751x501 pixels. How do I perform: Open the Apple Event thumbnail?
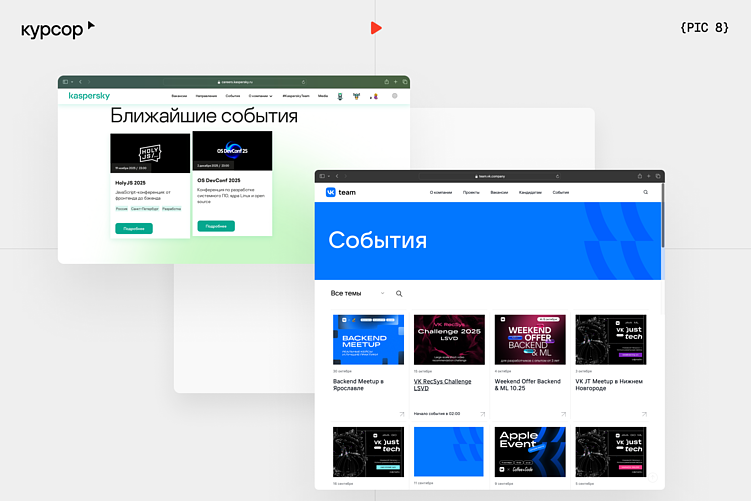tap(530, 452)
